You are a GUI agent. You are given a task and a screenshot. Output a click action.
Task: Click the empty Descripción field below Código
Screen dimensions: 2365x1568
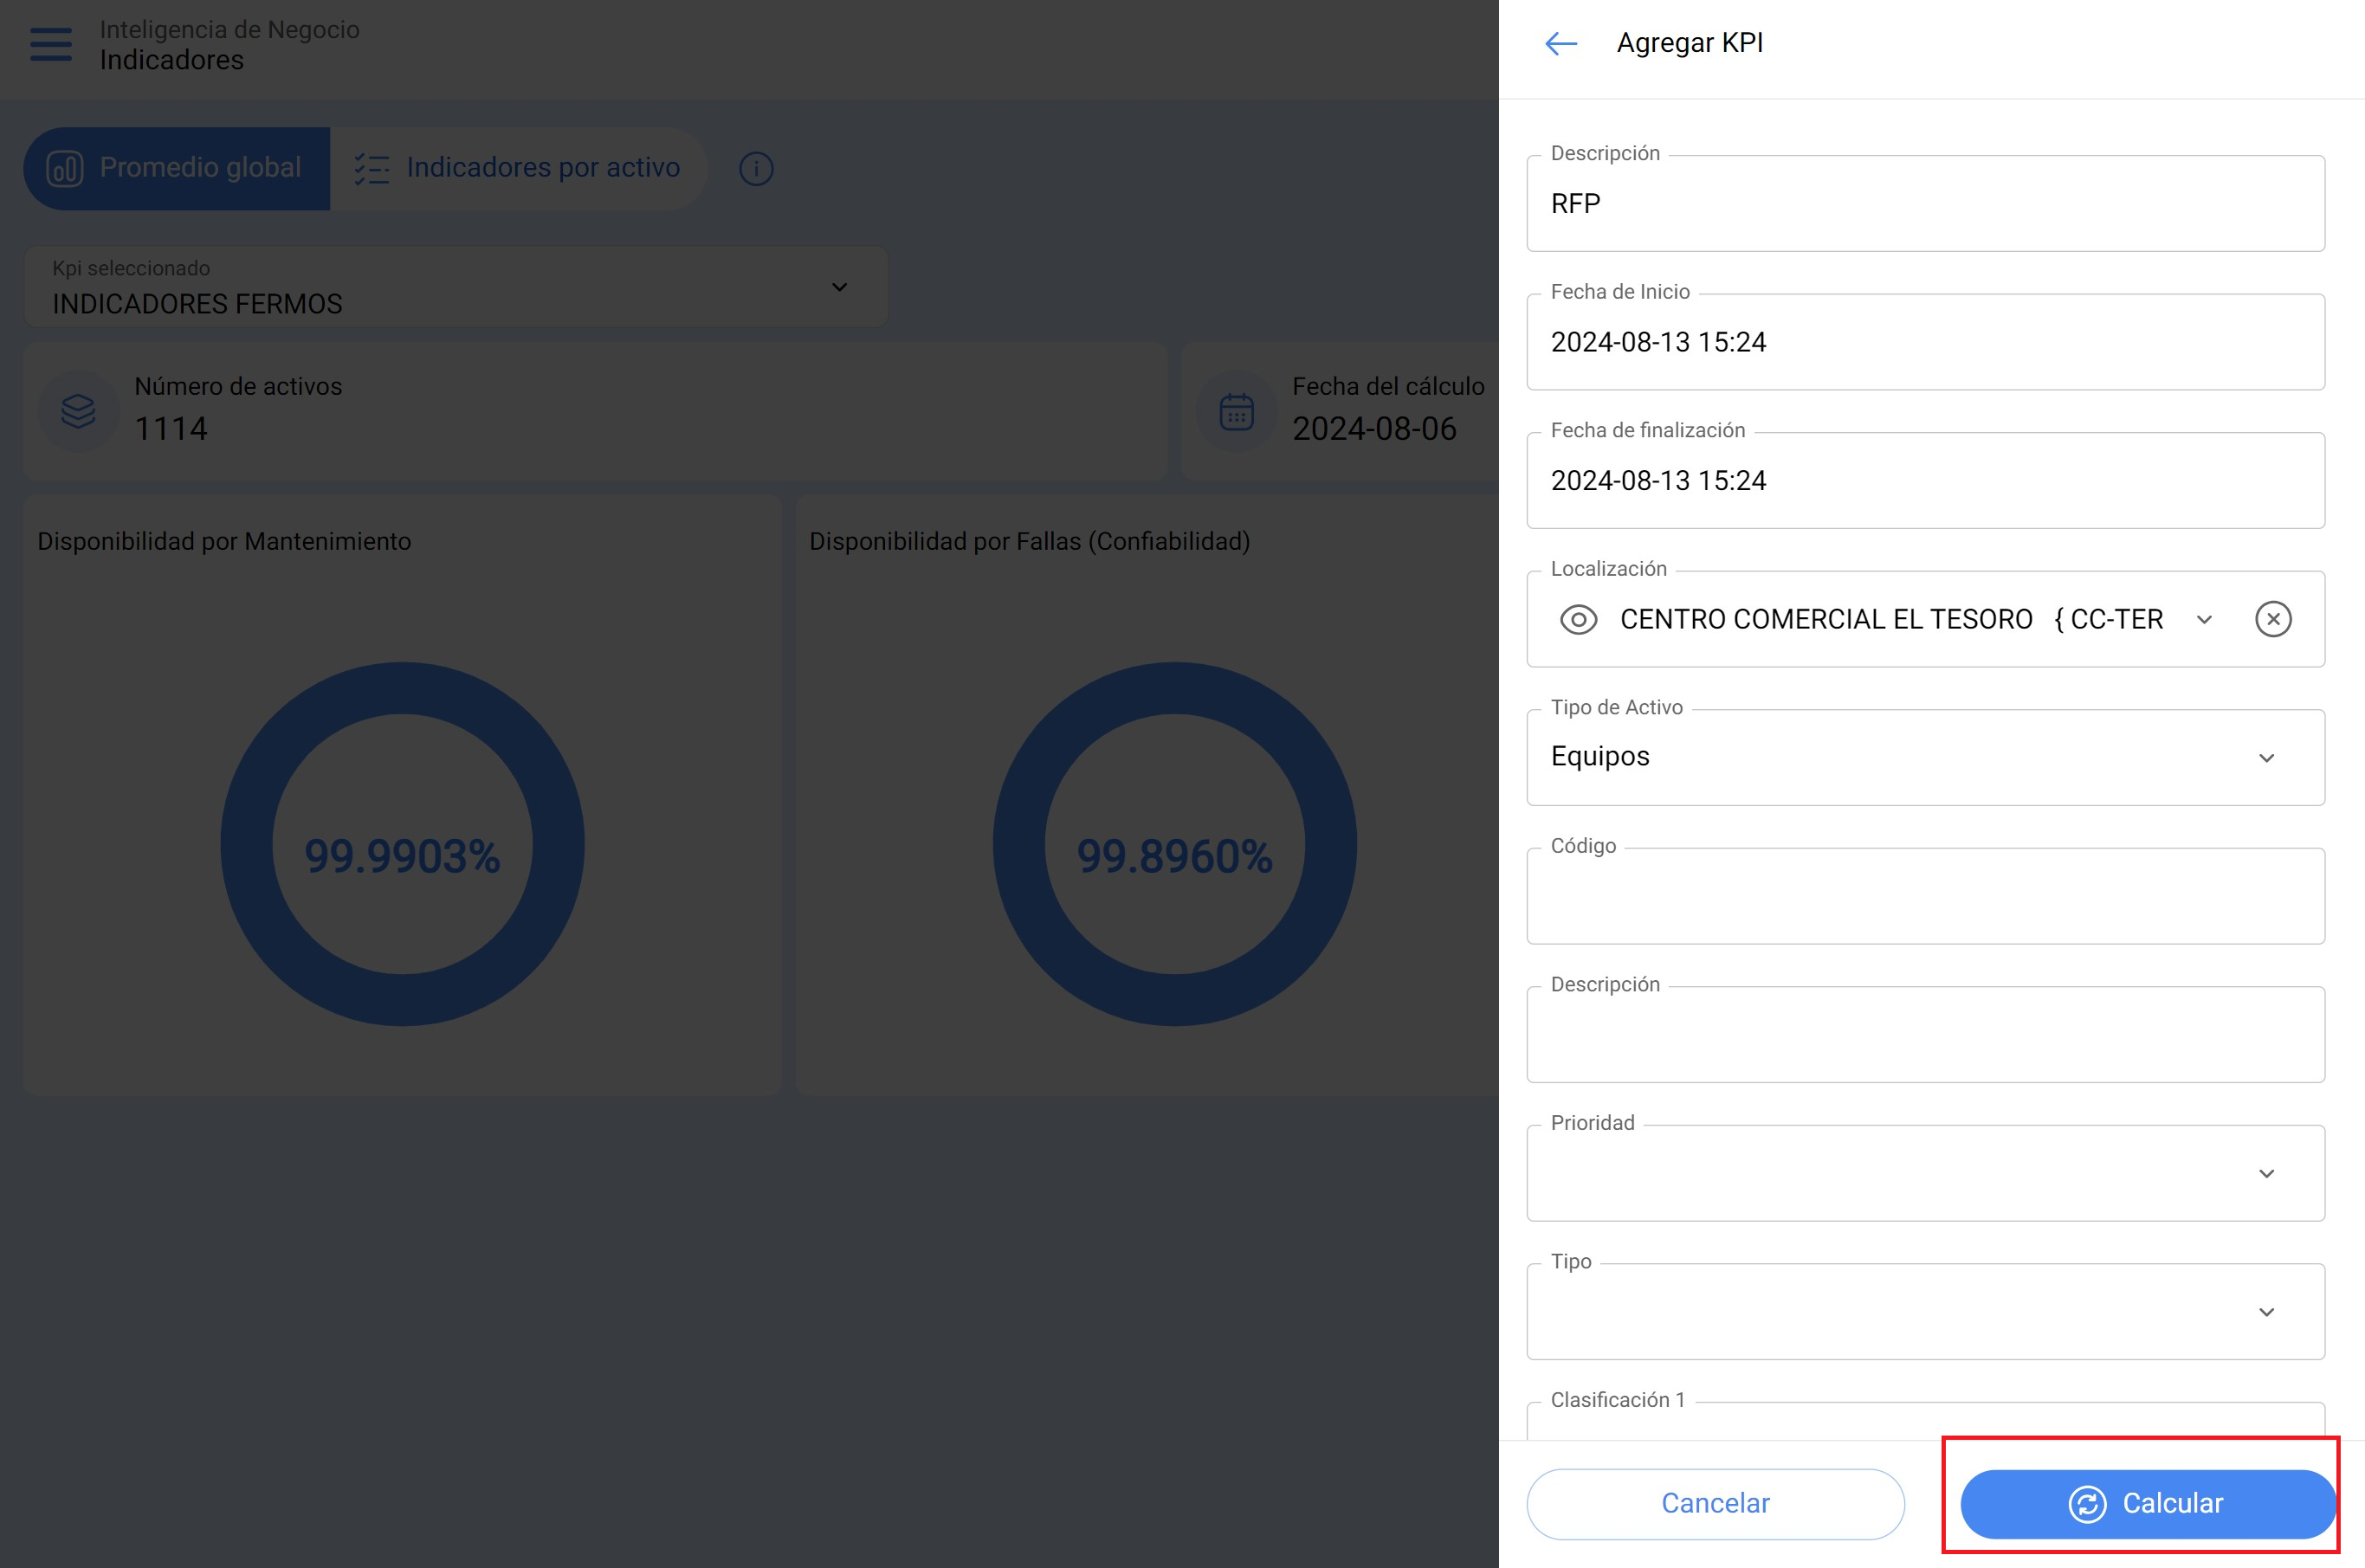click(x=1925, y=1034)
